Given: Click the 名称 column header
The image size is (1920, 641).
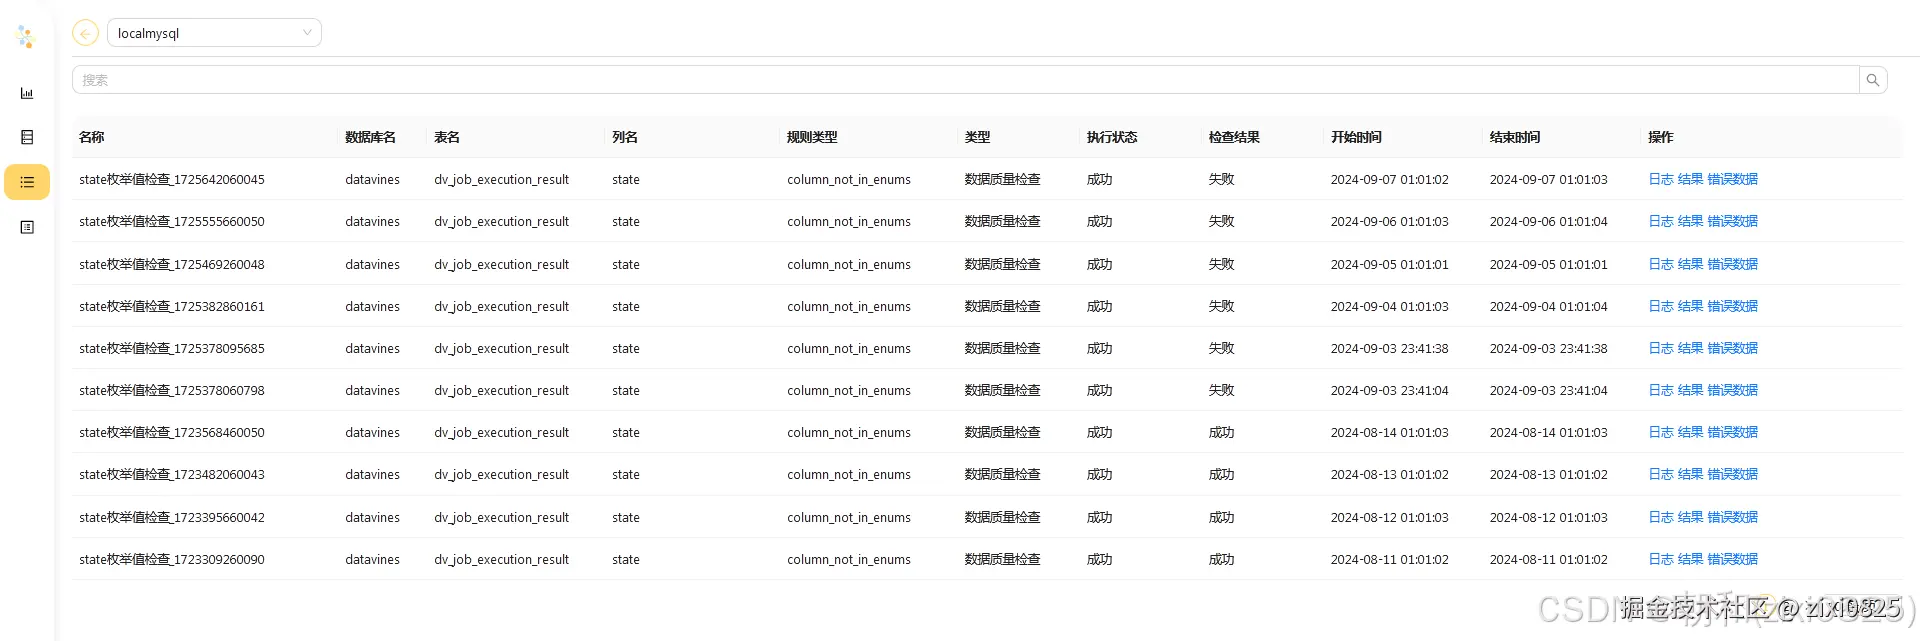Looking at the screenshot, I should tap(92, 137).
